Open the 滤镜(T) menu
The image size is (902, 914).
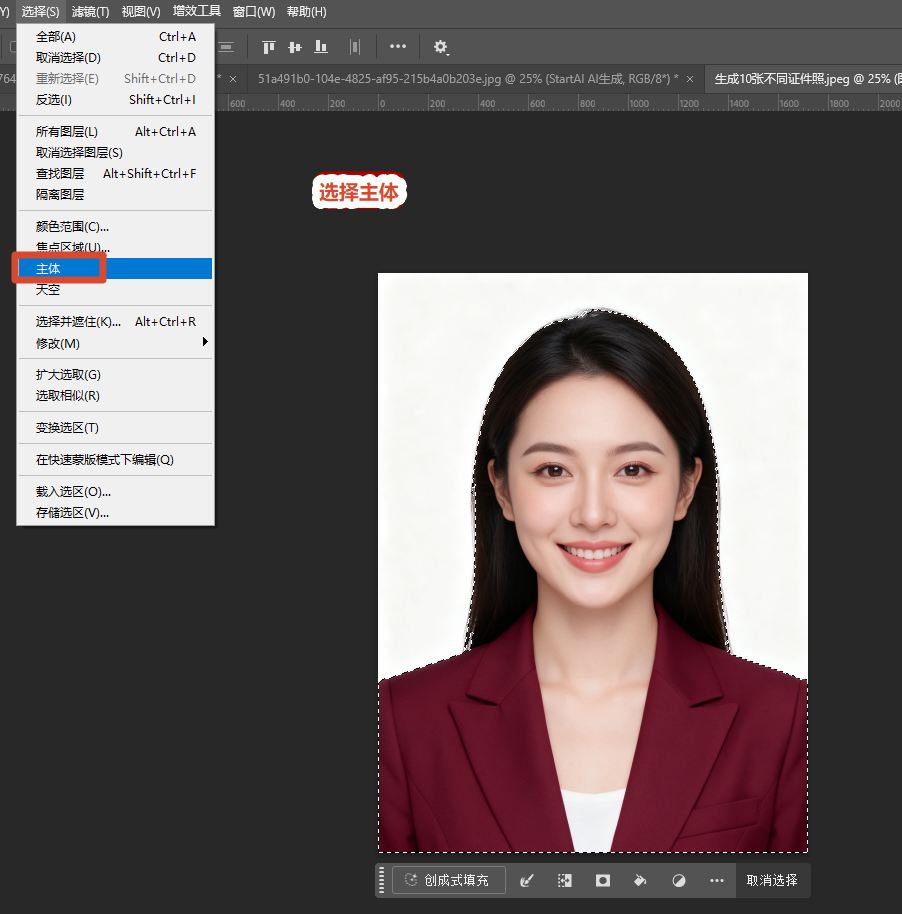(90, 12)
